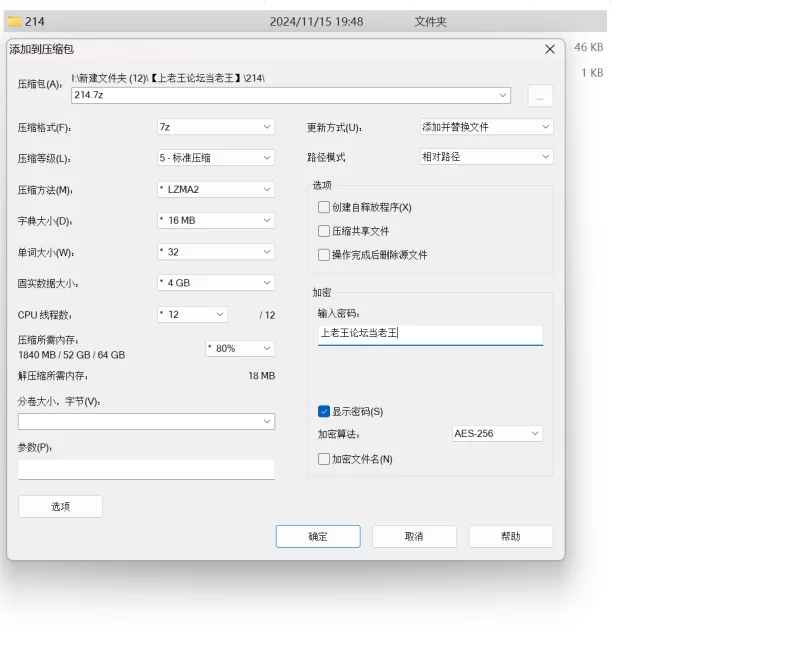Close the 添加到压缩包 dialog

[x=549, y=49]
